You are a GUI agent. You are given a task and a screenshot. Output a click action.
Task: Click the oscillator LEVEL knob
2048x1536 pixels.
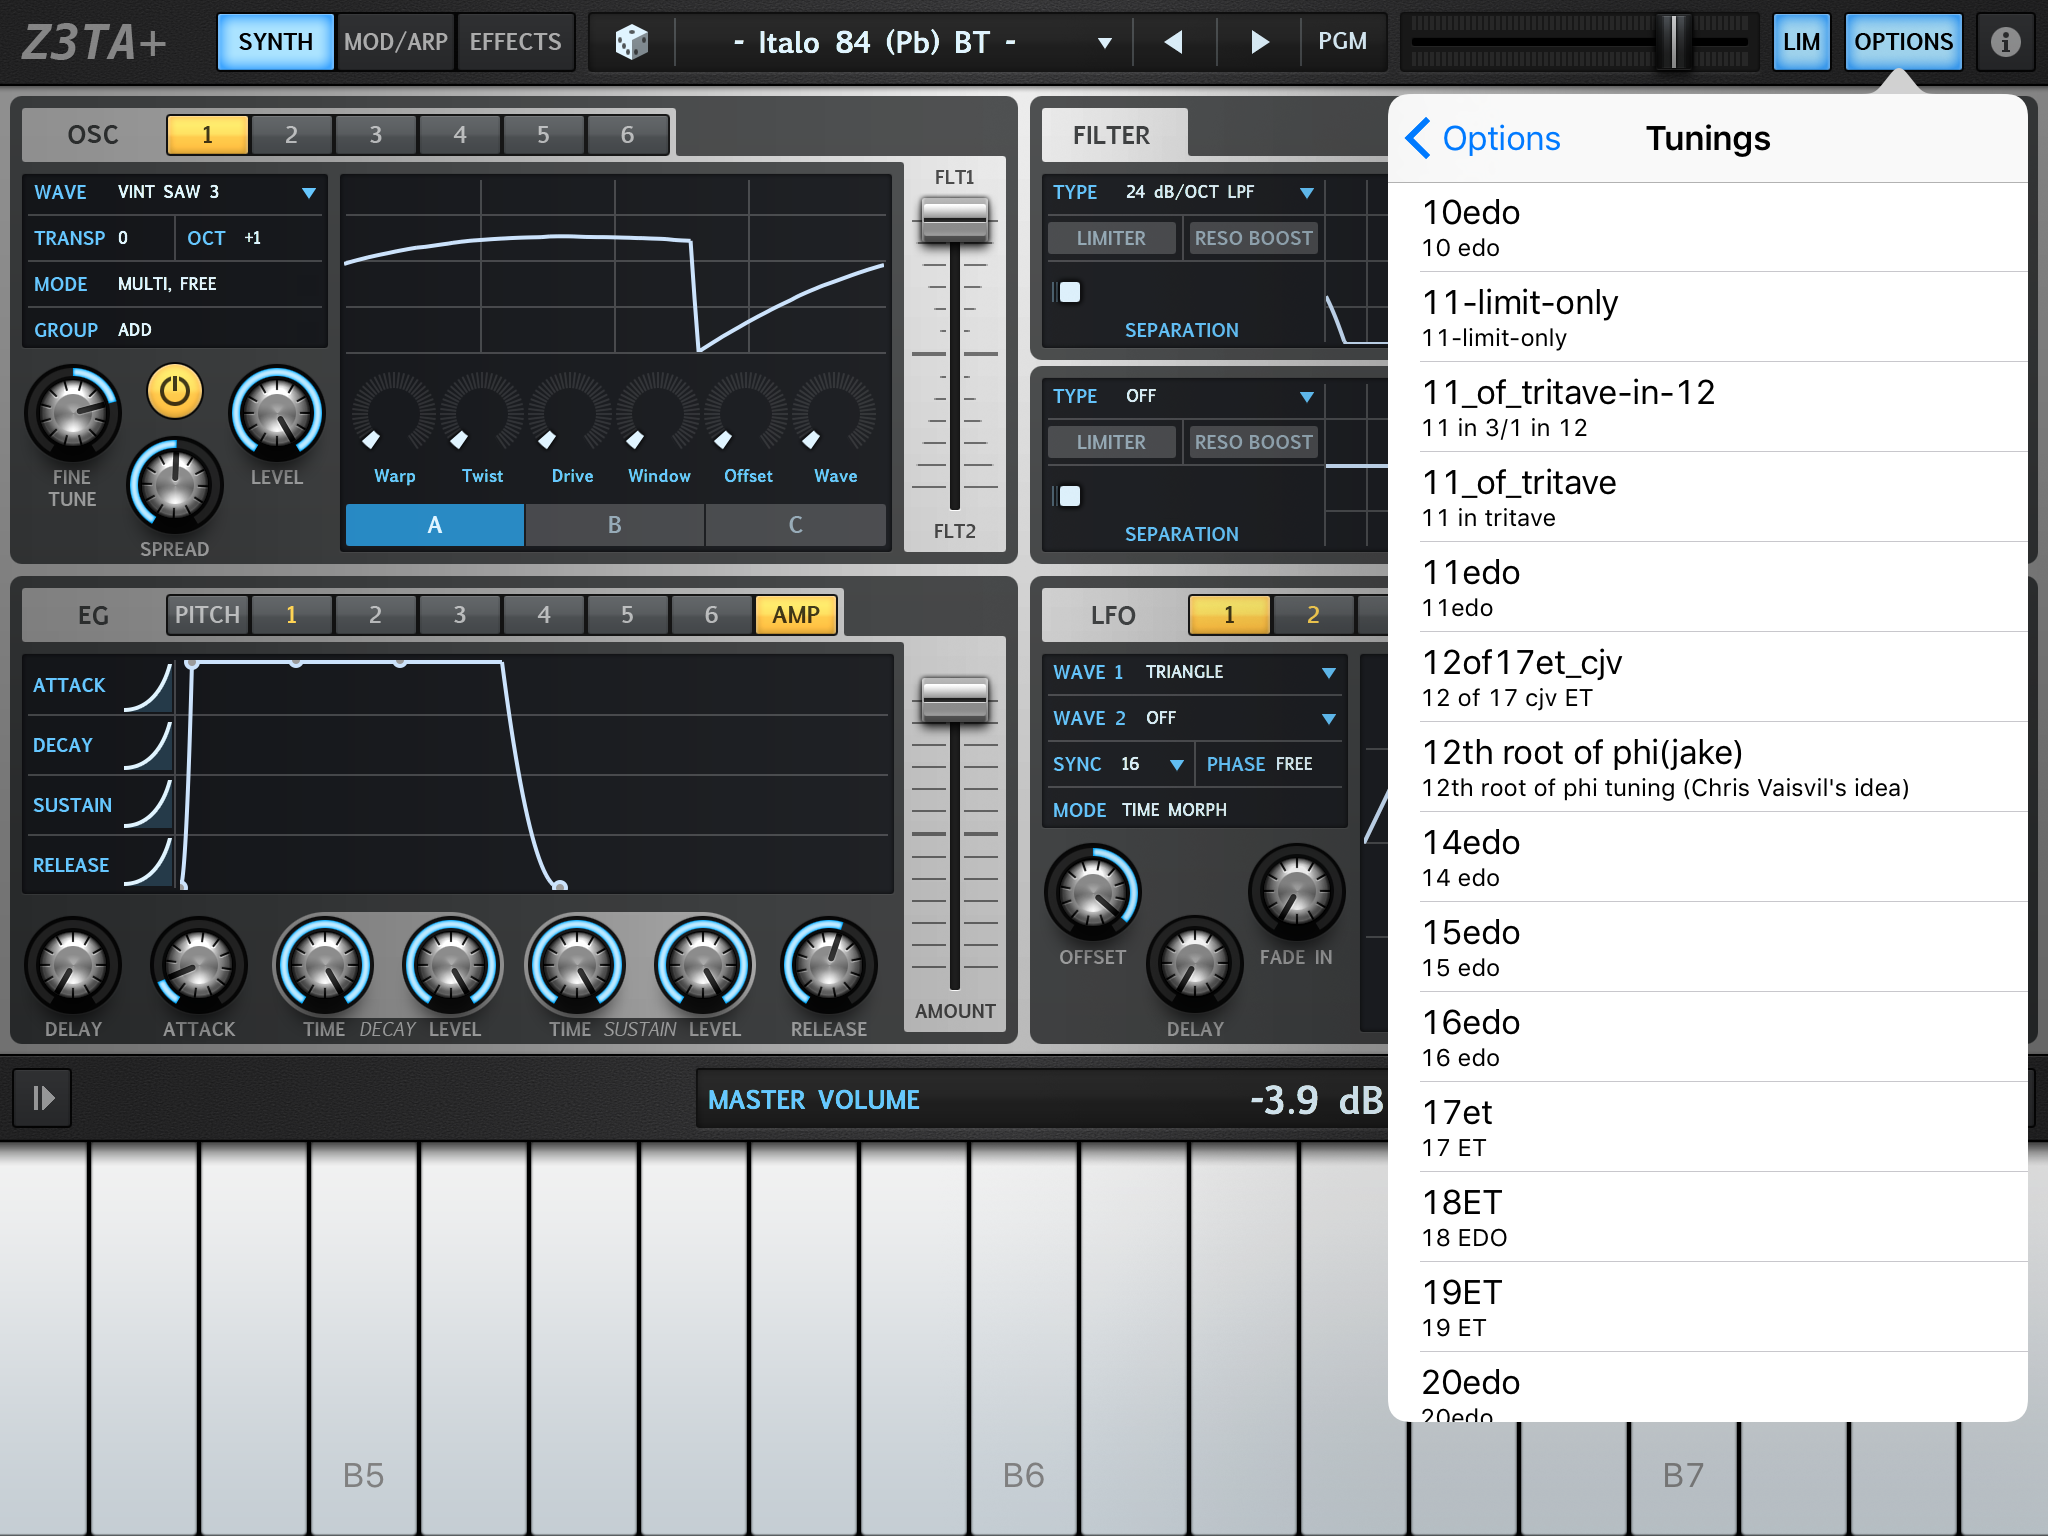point(277,413)
